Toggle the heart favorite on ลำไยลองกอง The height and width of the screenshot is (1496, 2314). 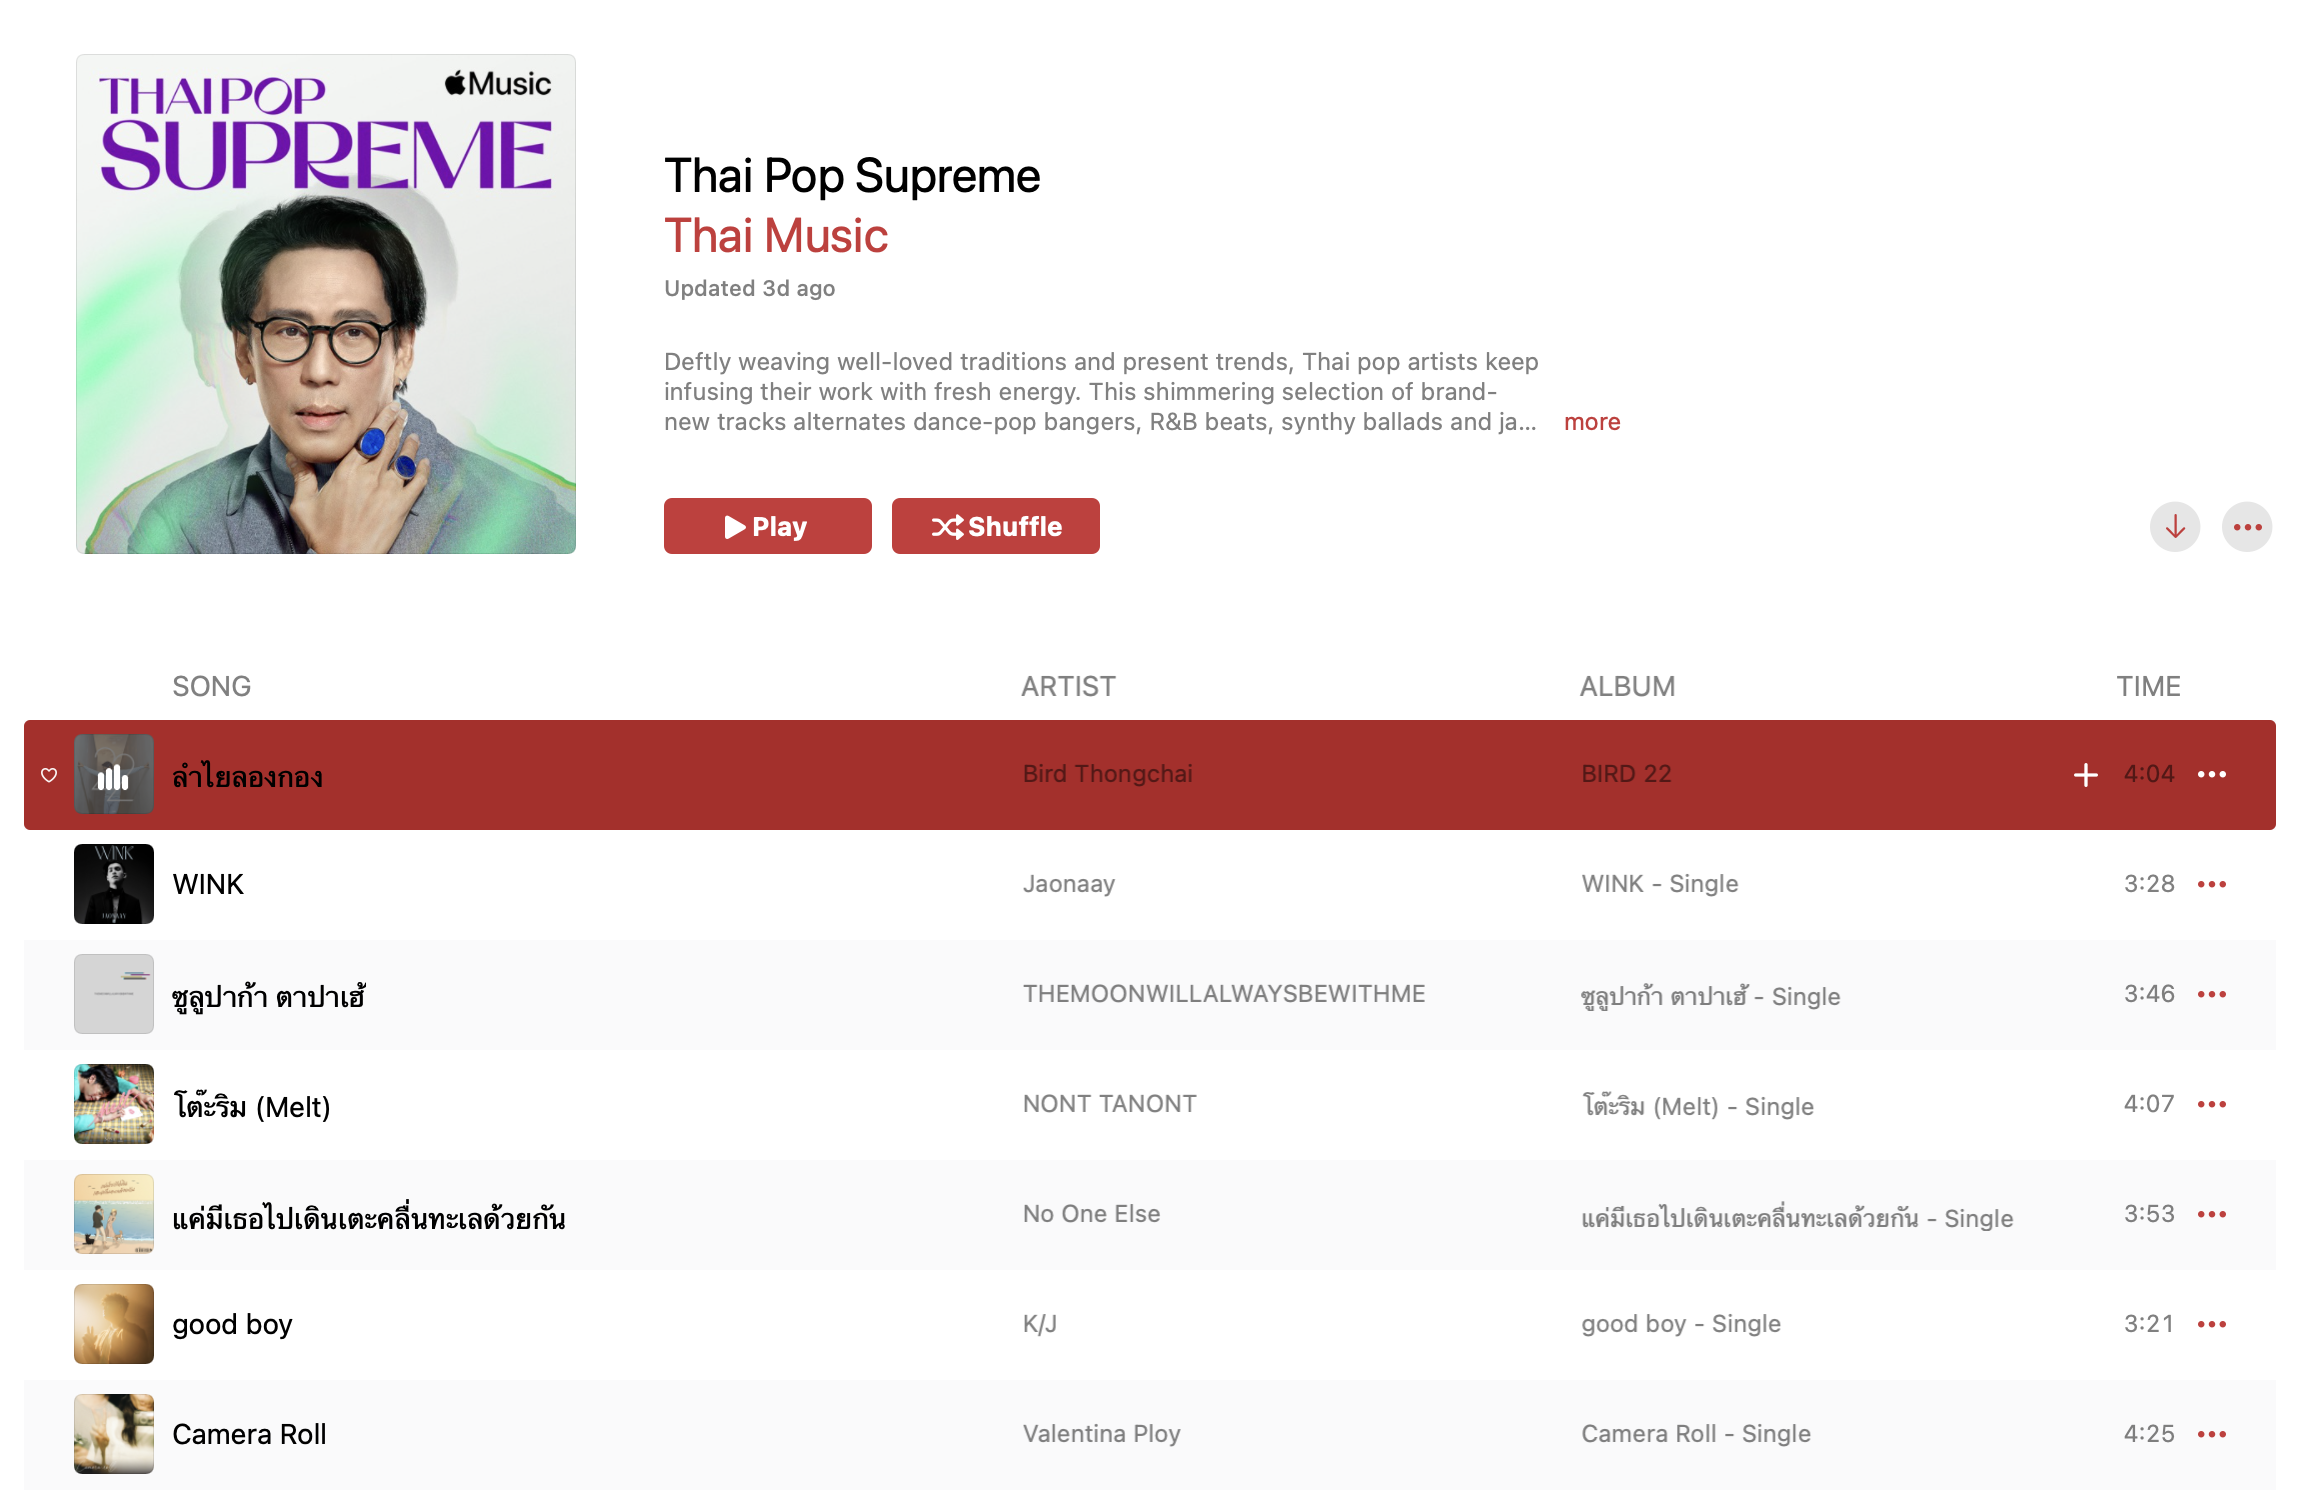point(49,775)
